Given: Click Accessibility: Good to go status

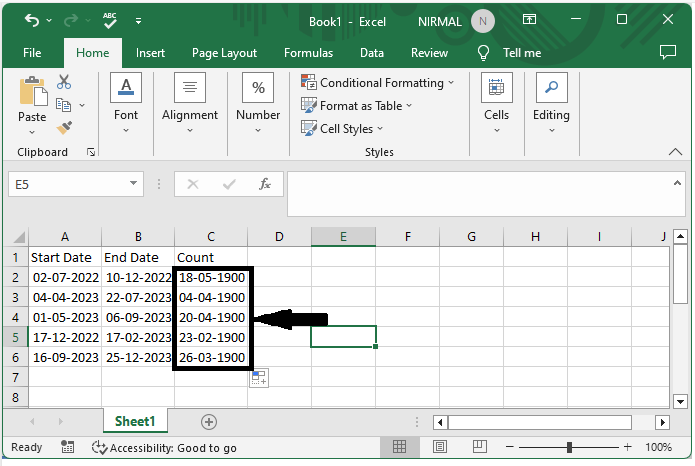Looking at the screenshot, I should pyautogui.click(x=164, y=447).
